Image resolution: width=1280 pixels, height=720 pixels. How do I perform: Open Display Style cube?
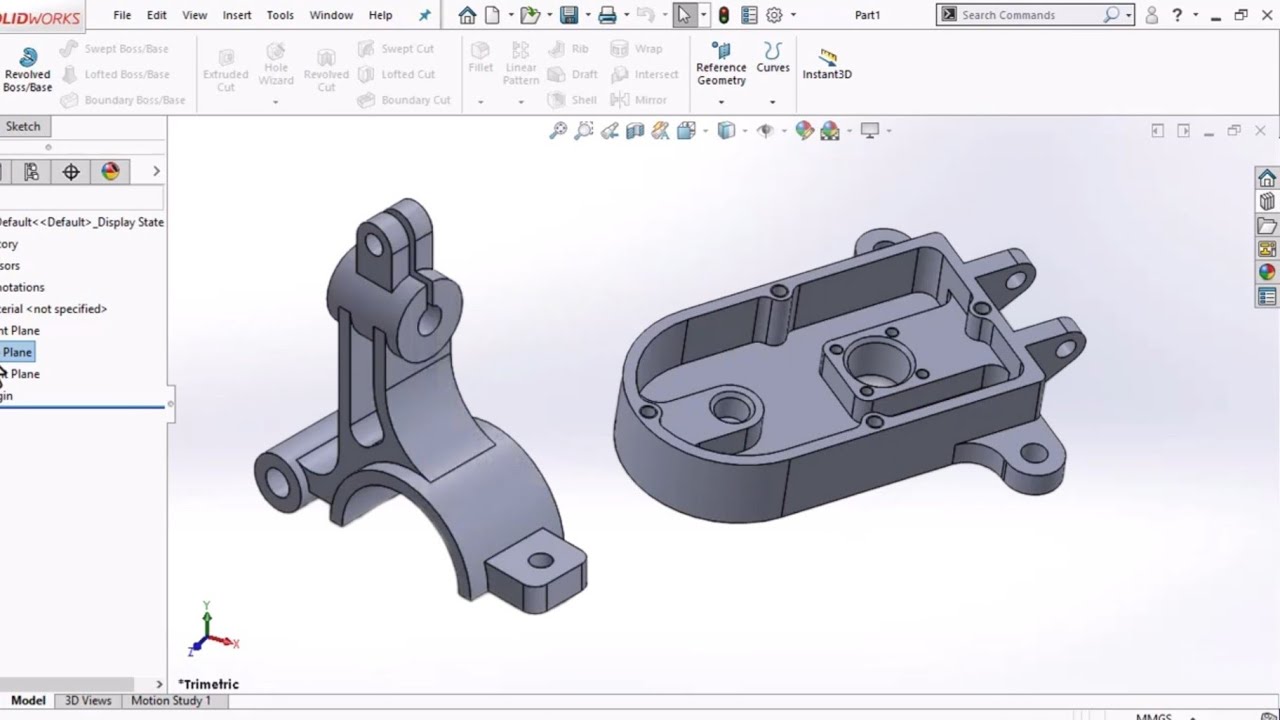click(727, 131)
